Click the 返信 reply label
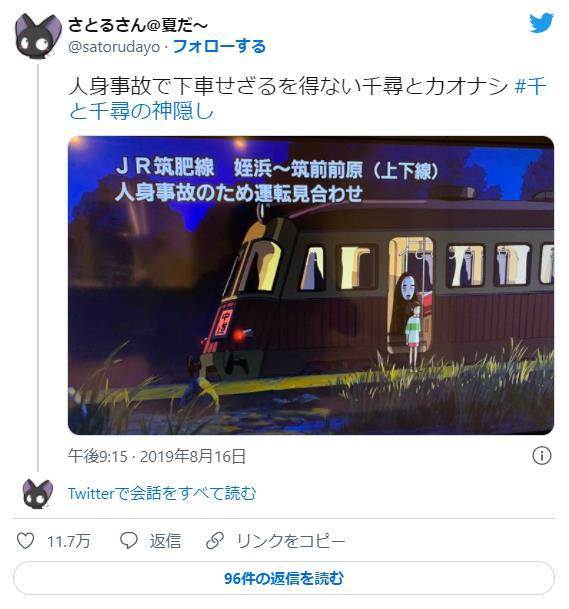 (x=165, y=541)
